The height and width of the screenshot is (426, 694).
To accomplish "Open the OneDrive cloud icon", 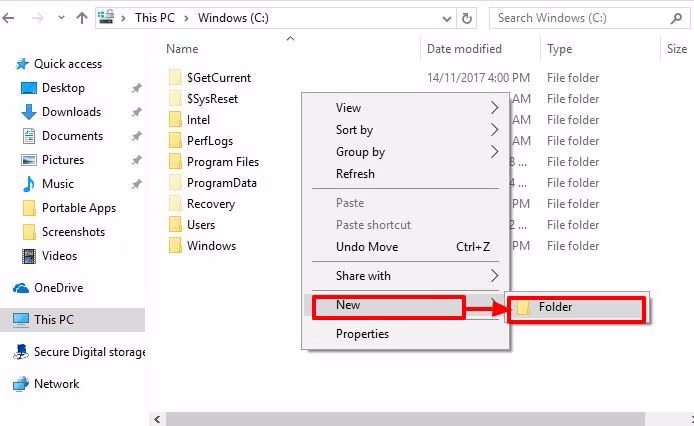I will [x=21, y=288].
